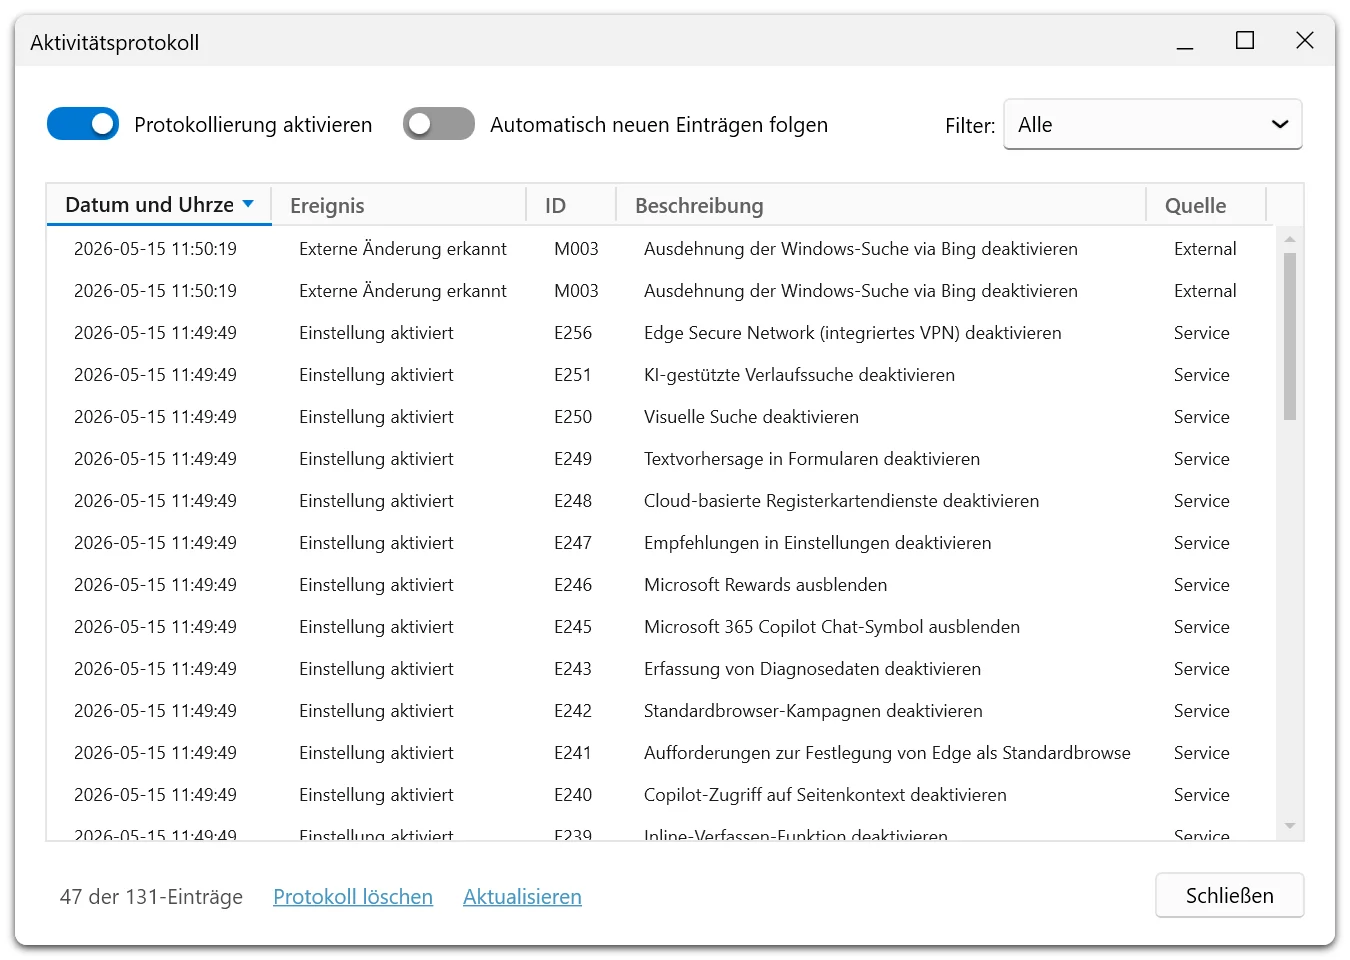Select 'Erfassung von Diagnosedaten deaktivieren' entry

812,669
